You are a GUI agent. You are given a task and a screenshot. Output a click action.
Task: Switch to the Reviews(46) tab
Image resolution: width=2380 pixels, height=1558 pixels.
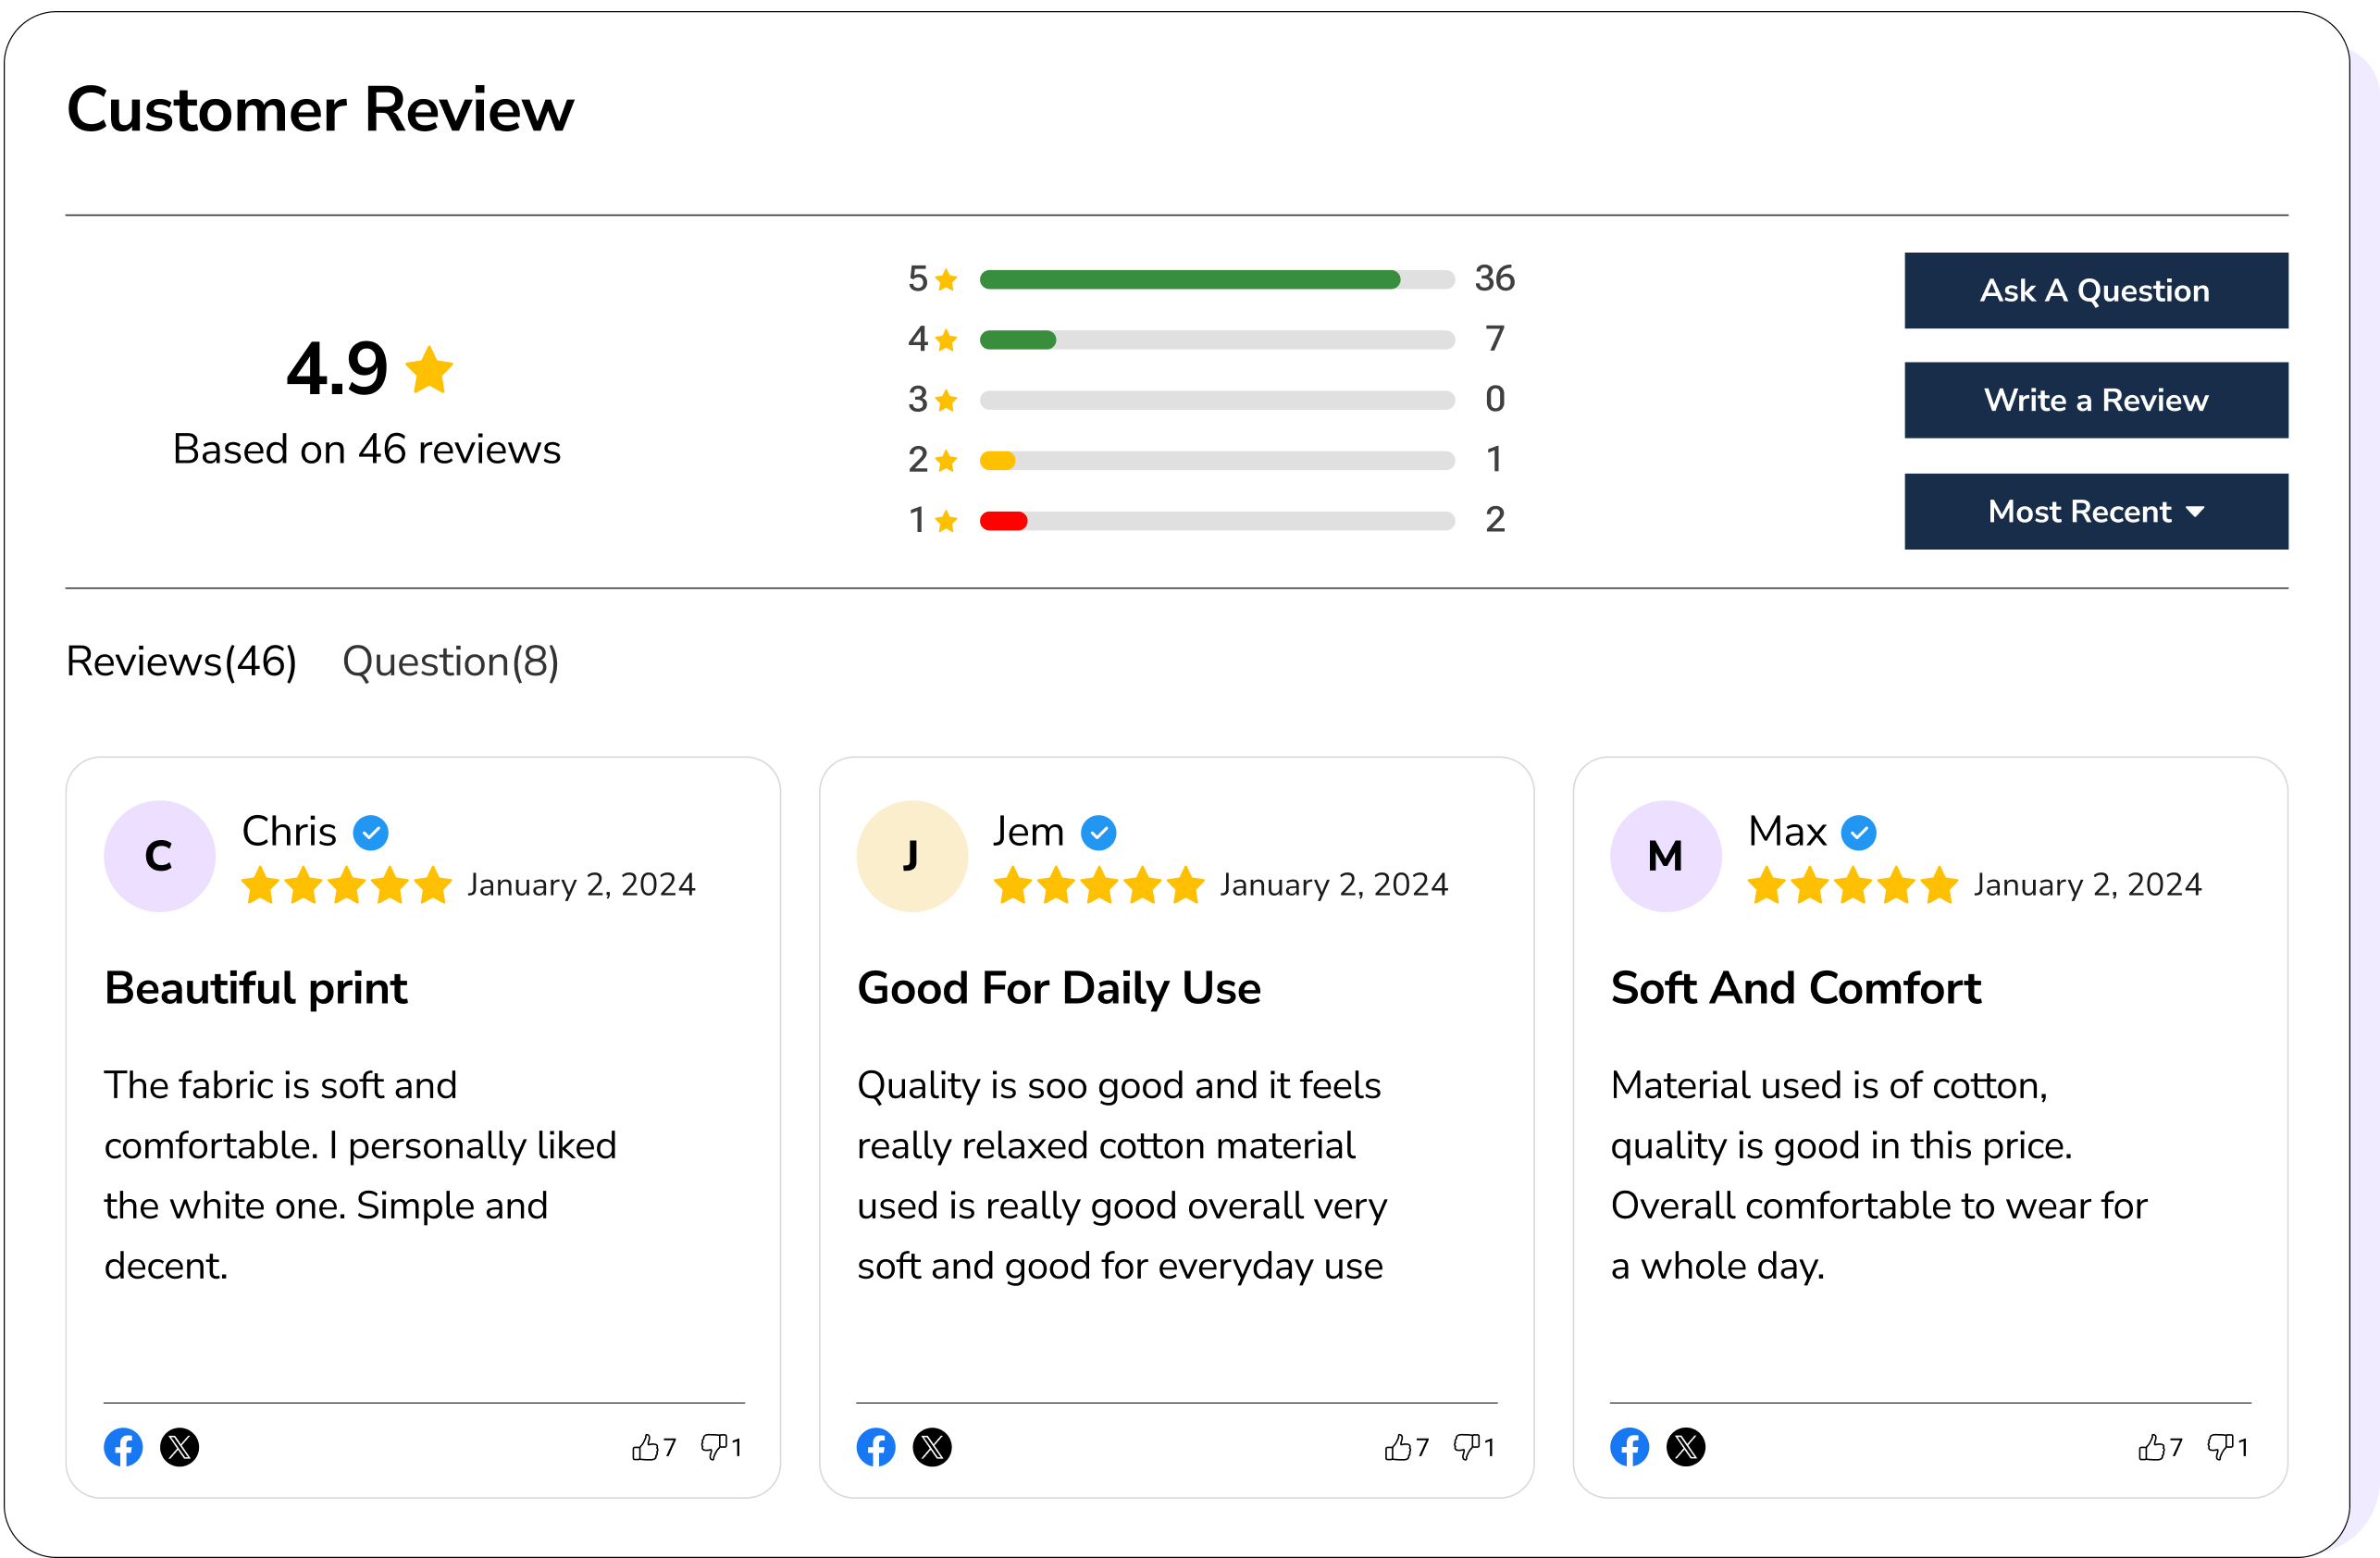click(182, 662)
